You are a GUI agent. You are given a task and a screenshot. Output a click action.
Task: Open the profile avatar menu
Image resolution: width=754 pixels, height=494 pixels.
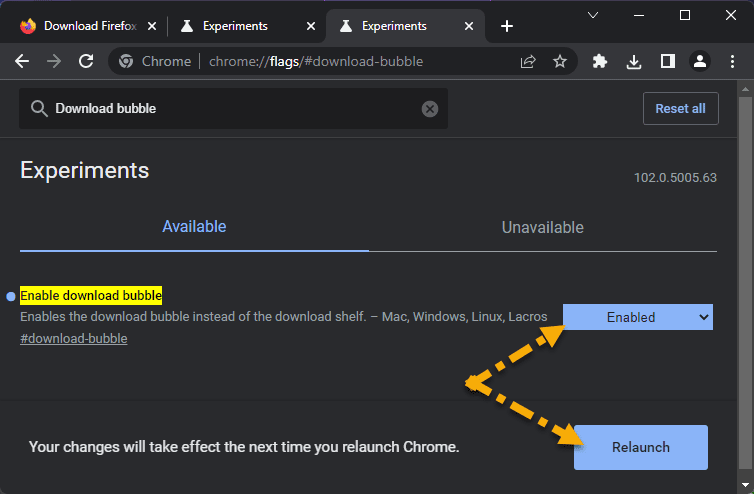(x=700, y=61)
